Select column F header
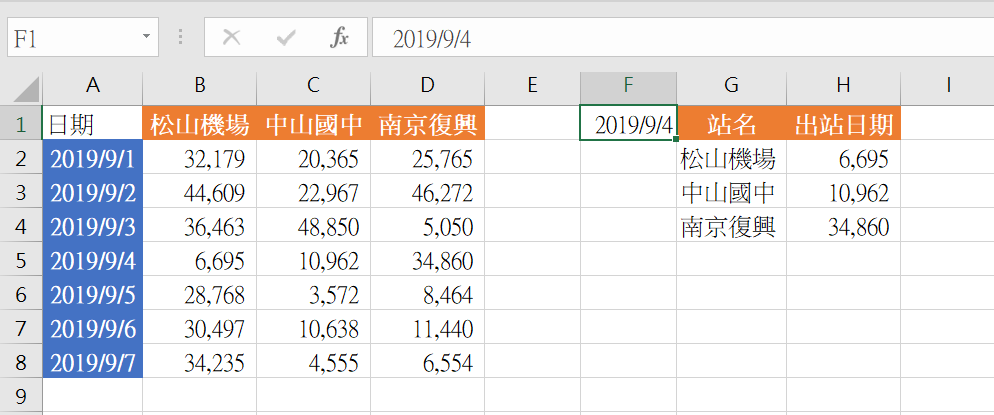994x415 pixels. (x=628, y=86)
